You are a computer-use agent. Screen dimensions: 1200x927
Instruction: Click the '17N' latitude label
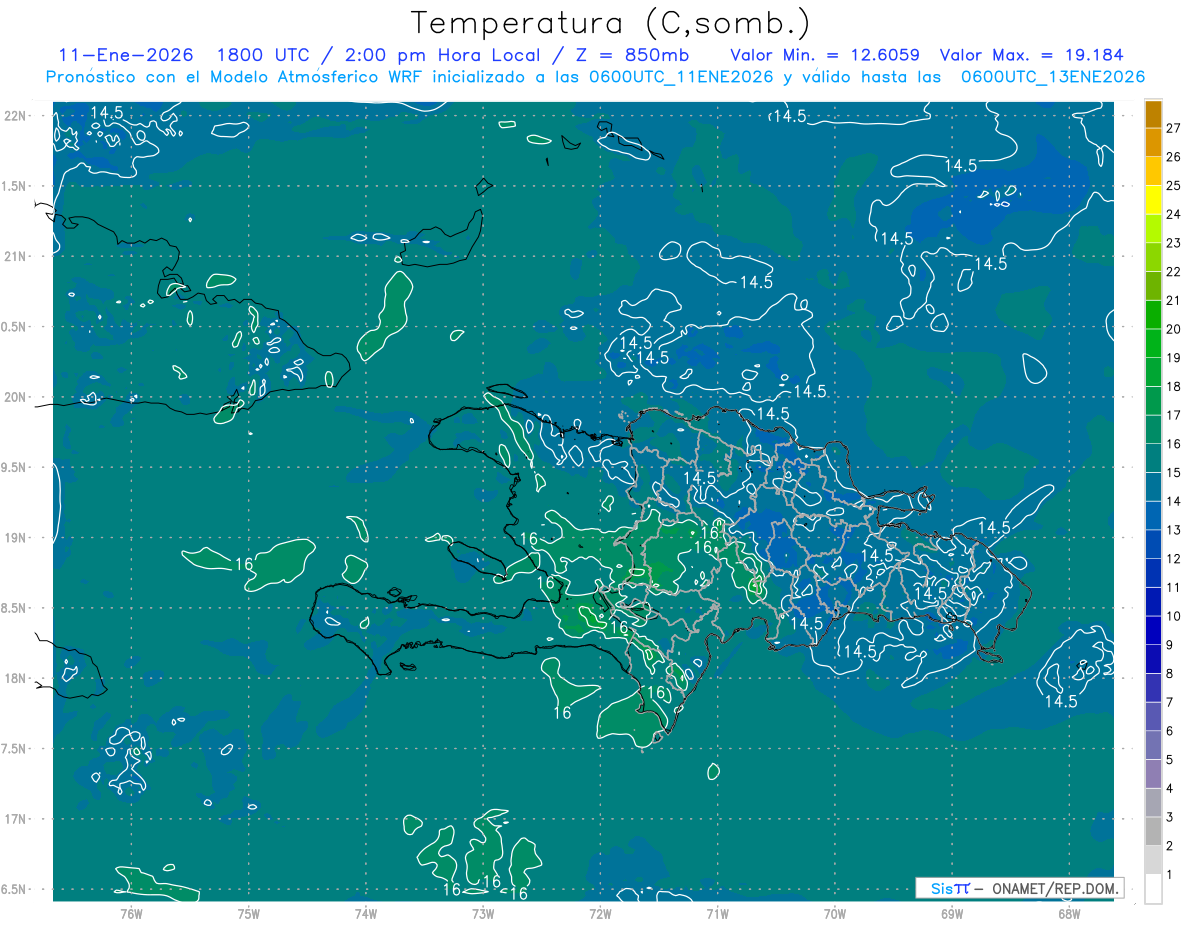click(x=15, y=819)
